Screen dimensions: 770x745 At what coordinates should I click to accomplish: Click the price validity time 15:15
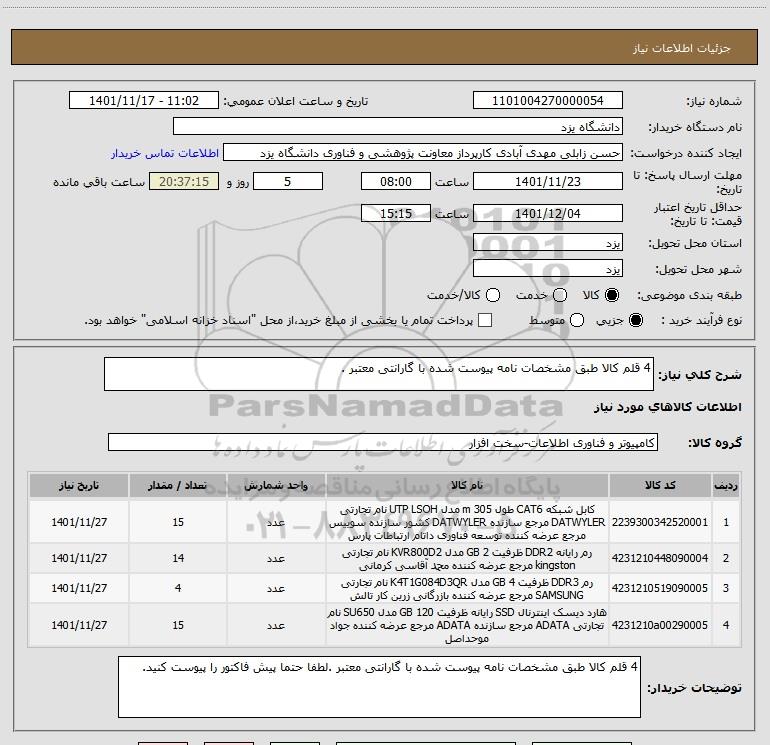click(396, 213)
